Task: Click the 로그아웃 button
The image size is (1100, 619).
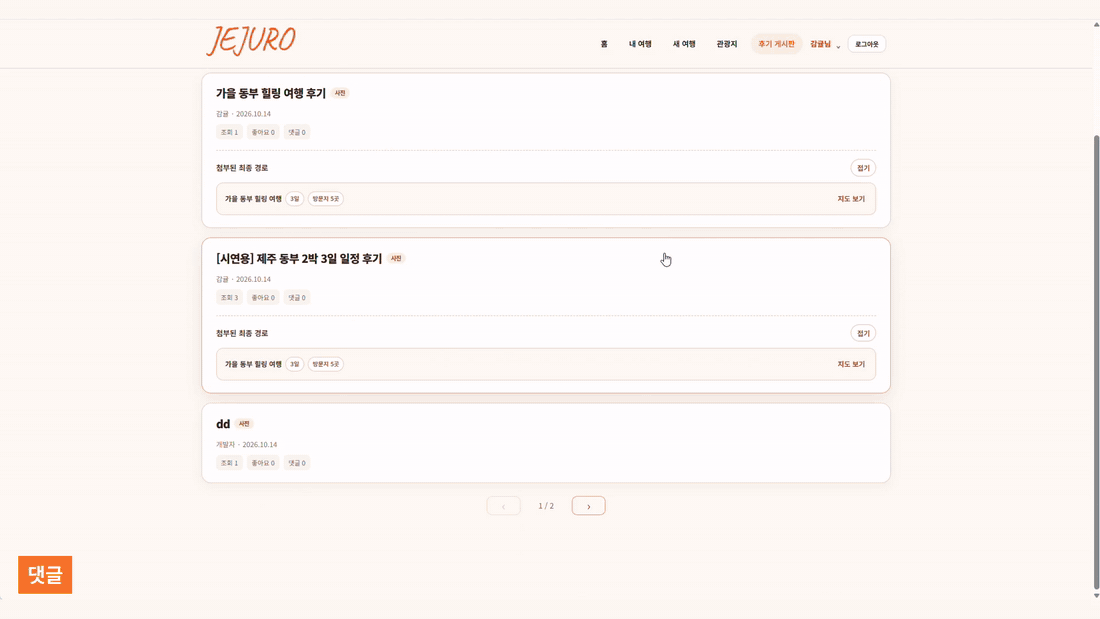Action: point(866,44)
